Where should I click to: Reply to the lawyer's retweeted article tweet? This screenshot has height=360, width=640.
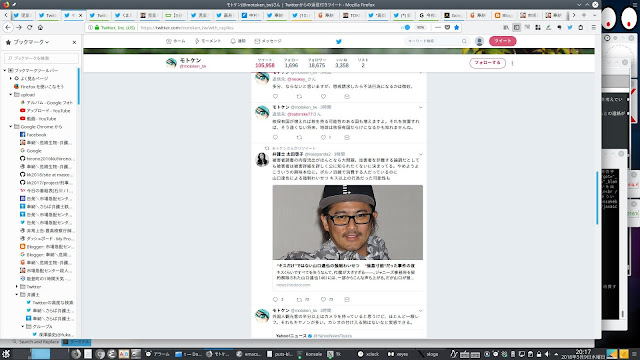click(x=276, y=299)
